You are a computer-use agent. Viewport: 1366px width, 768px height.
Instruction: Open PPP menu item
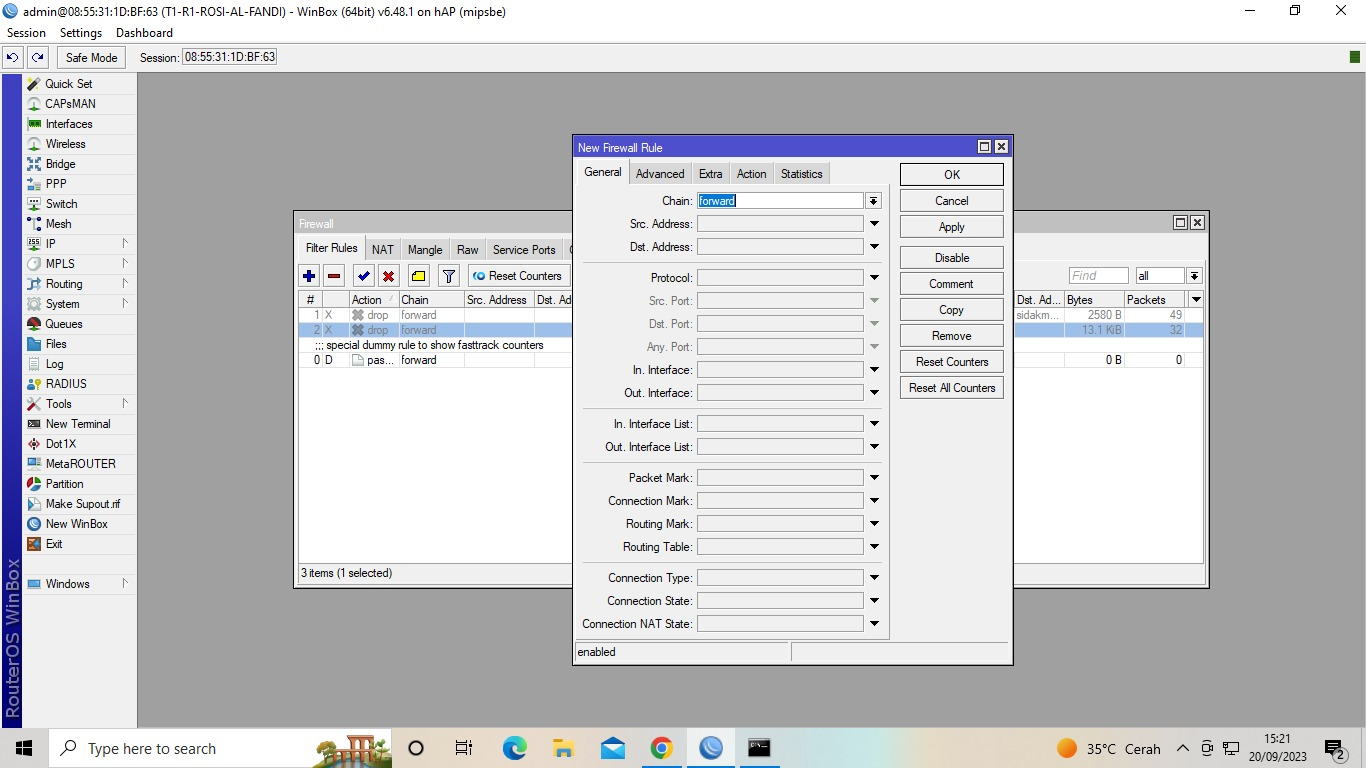coord(56,184)
